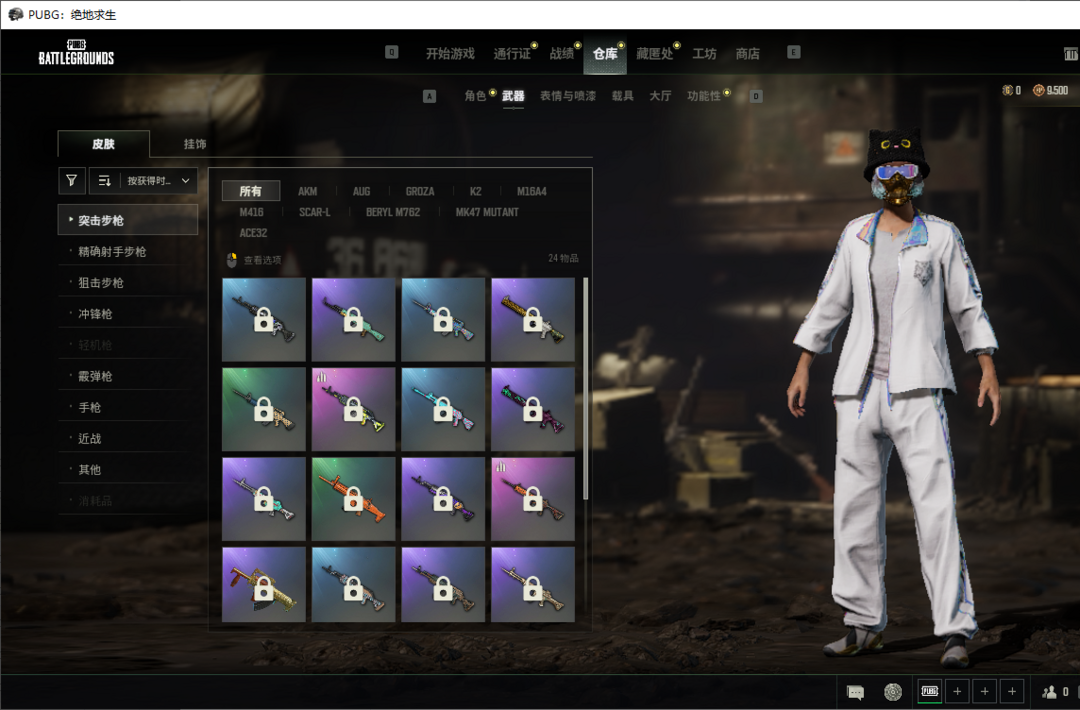Click the E key hint after 商店

click(x=793, y=52)
